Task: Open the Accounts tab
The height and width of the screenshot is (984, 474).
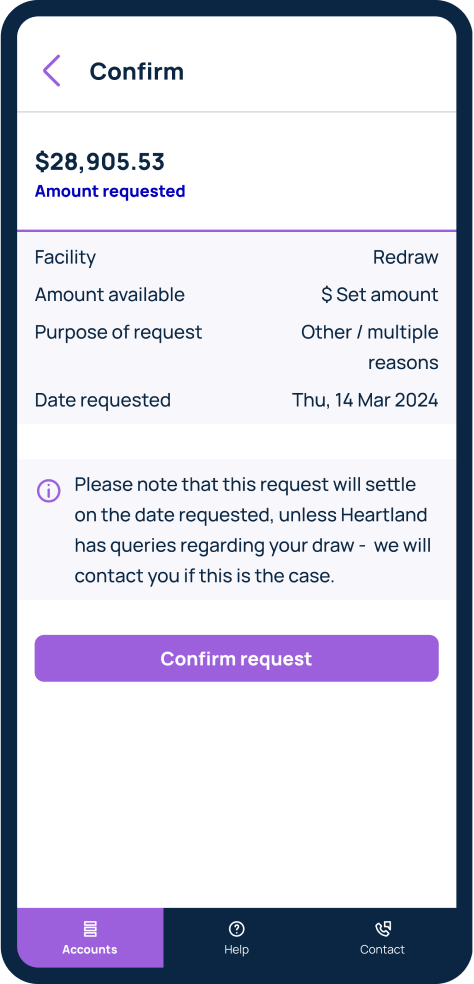Action: coord(90,938)
